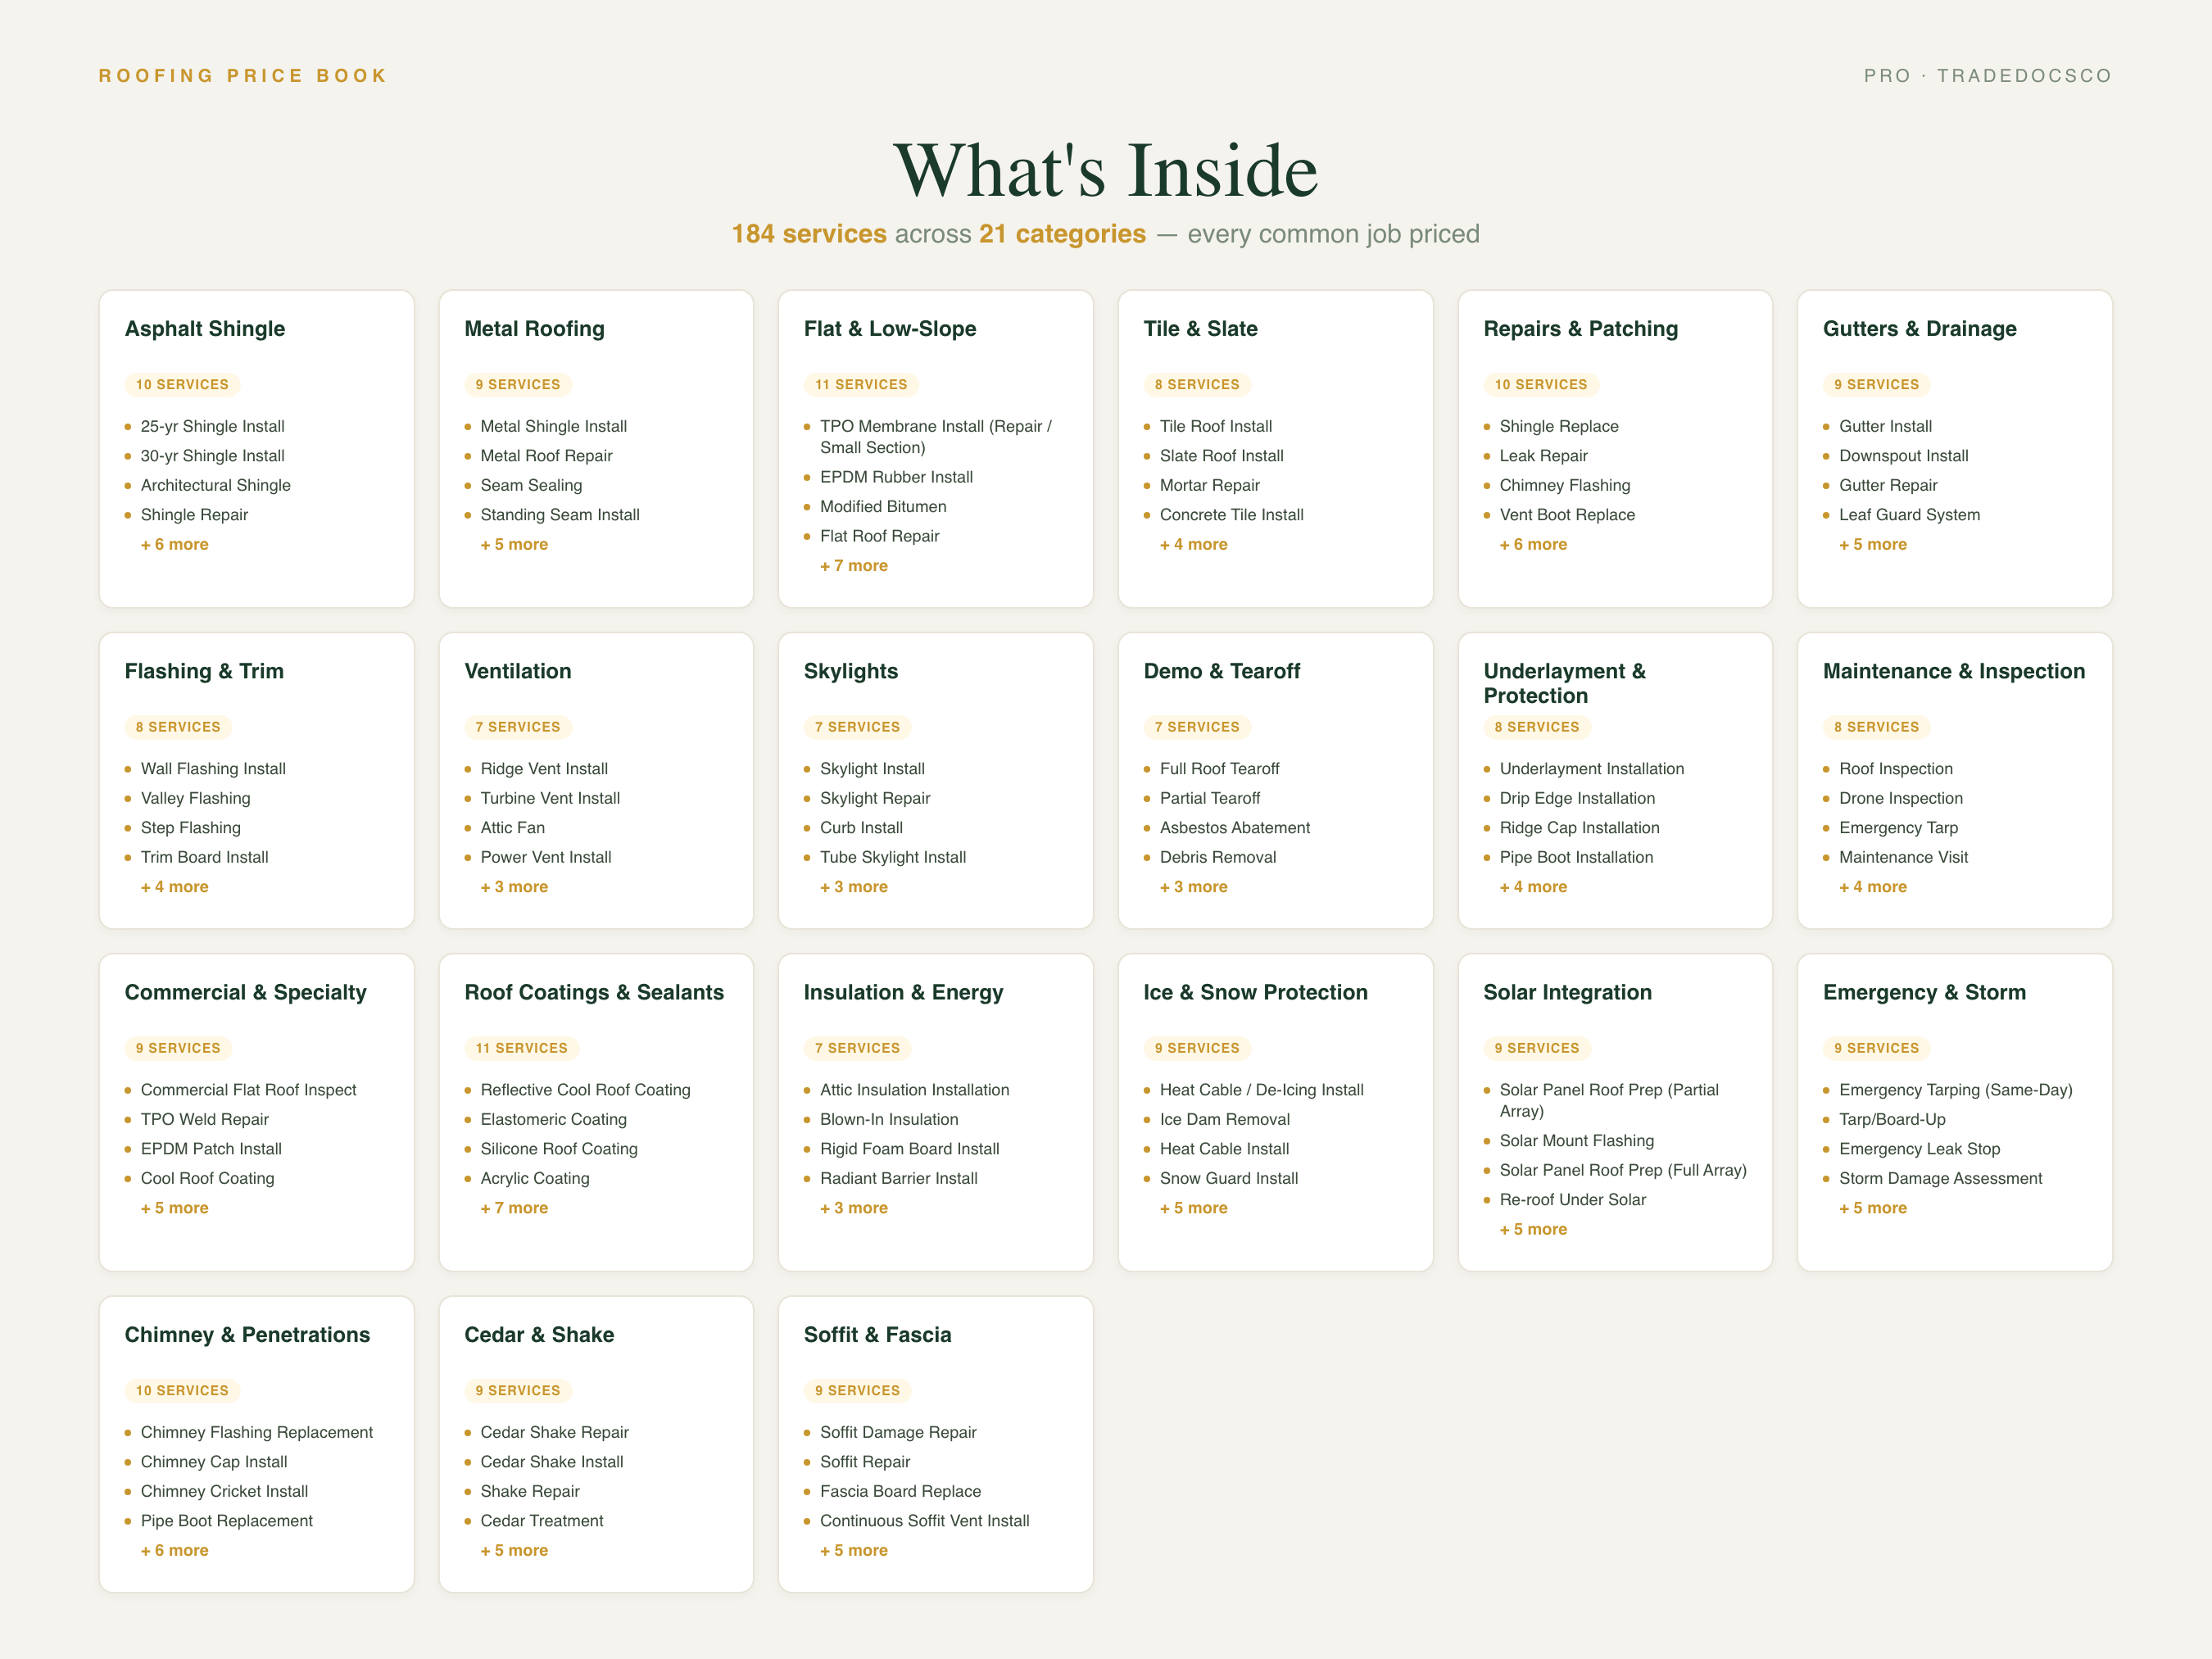The width and height of the screenshot is (2212, 1659).
Task: Click the ROOFING PRICE BOOK header label
Action: [x=243, y=76]
